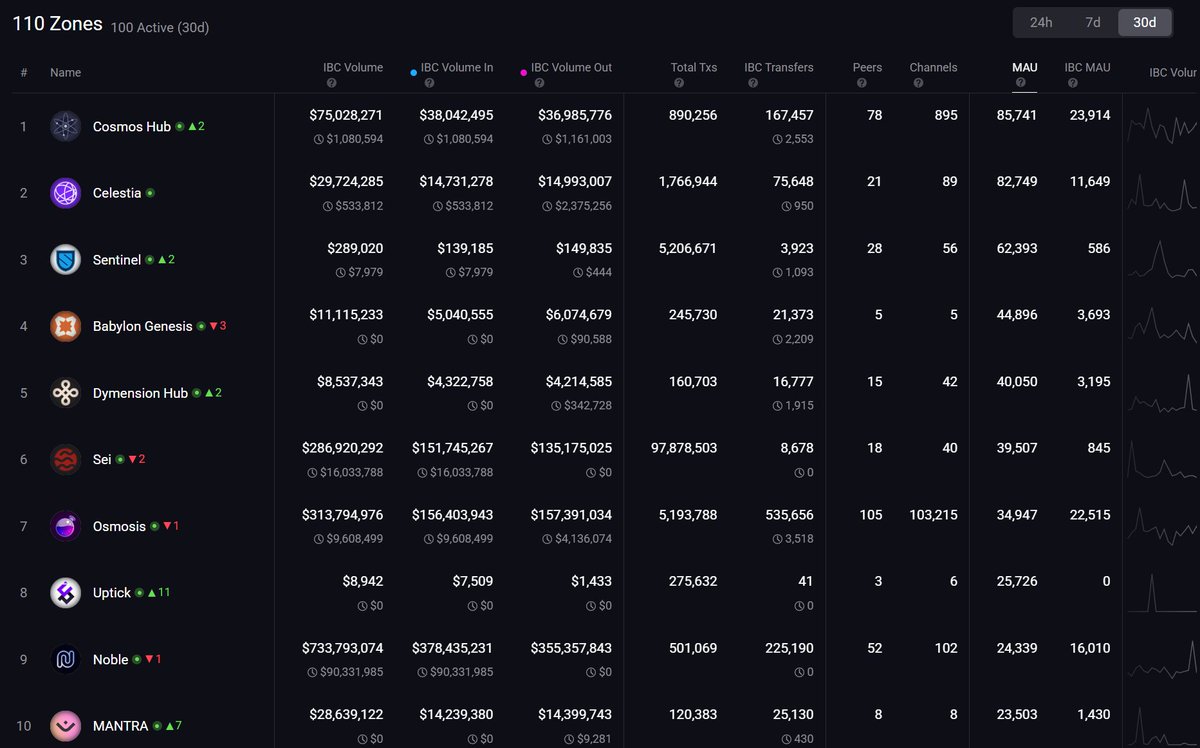This screenshot has width=1200, height=748.
Task: Click the MANTRA logo icon
Action: click(66, 726)
